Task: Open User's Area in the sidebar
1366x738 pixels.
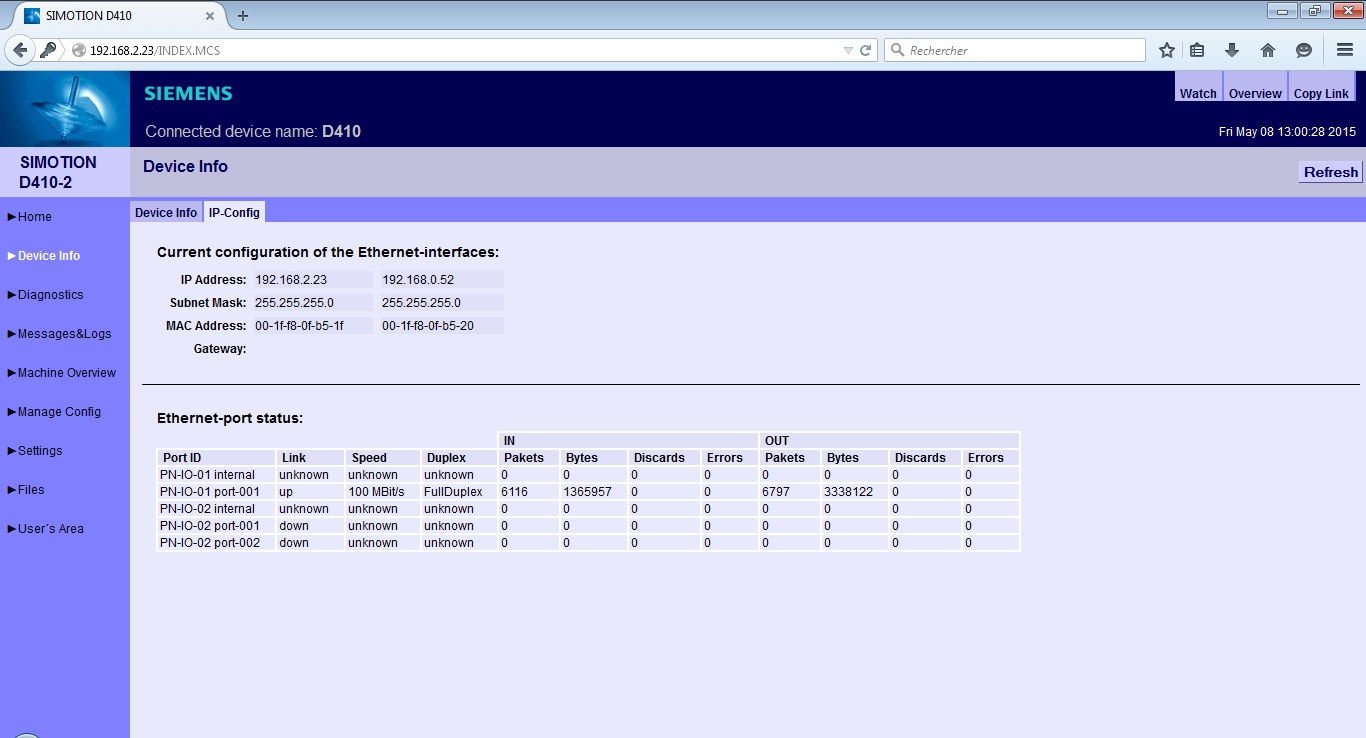Action: [51, 529]
